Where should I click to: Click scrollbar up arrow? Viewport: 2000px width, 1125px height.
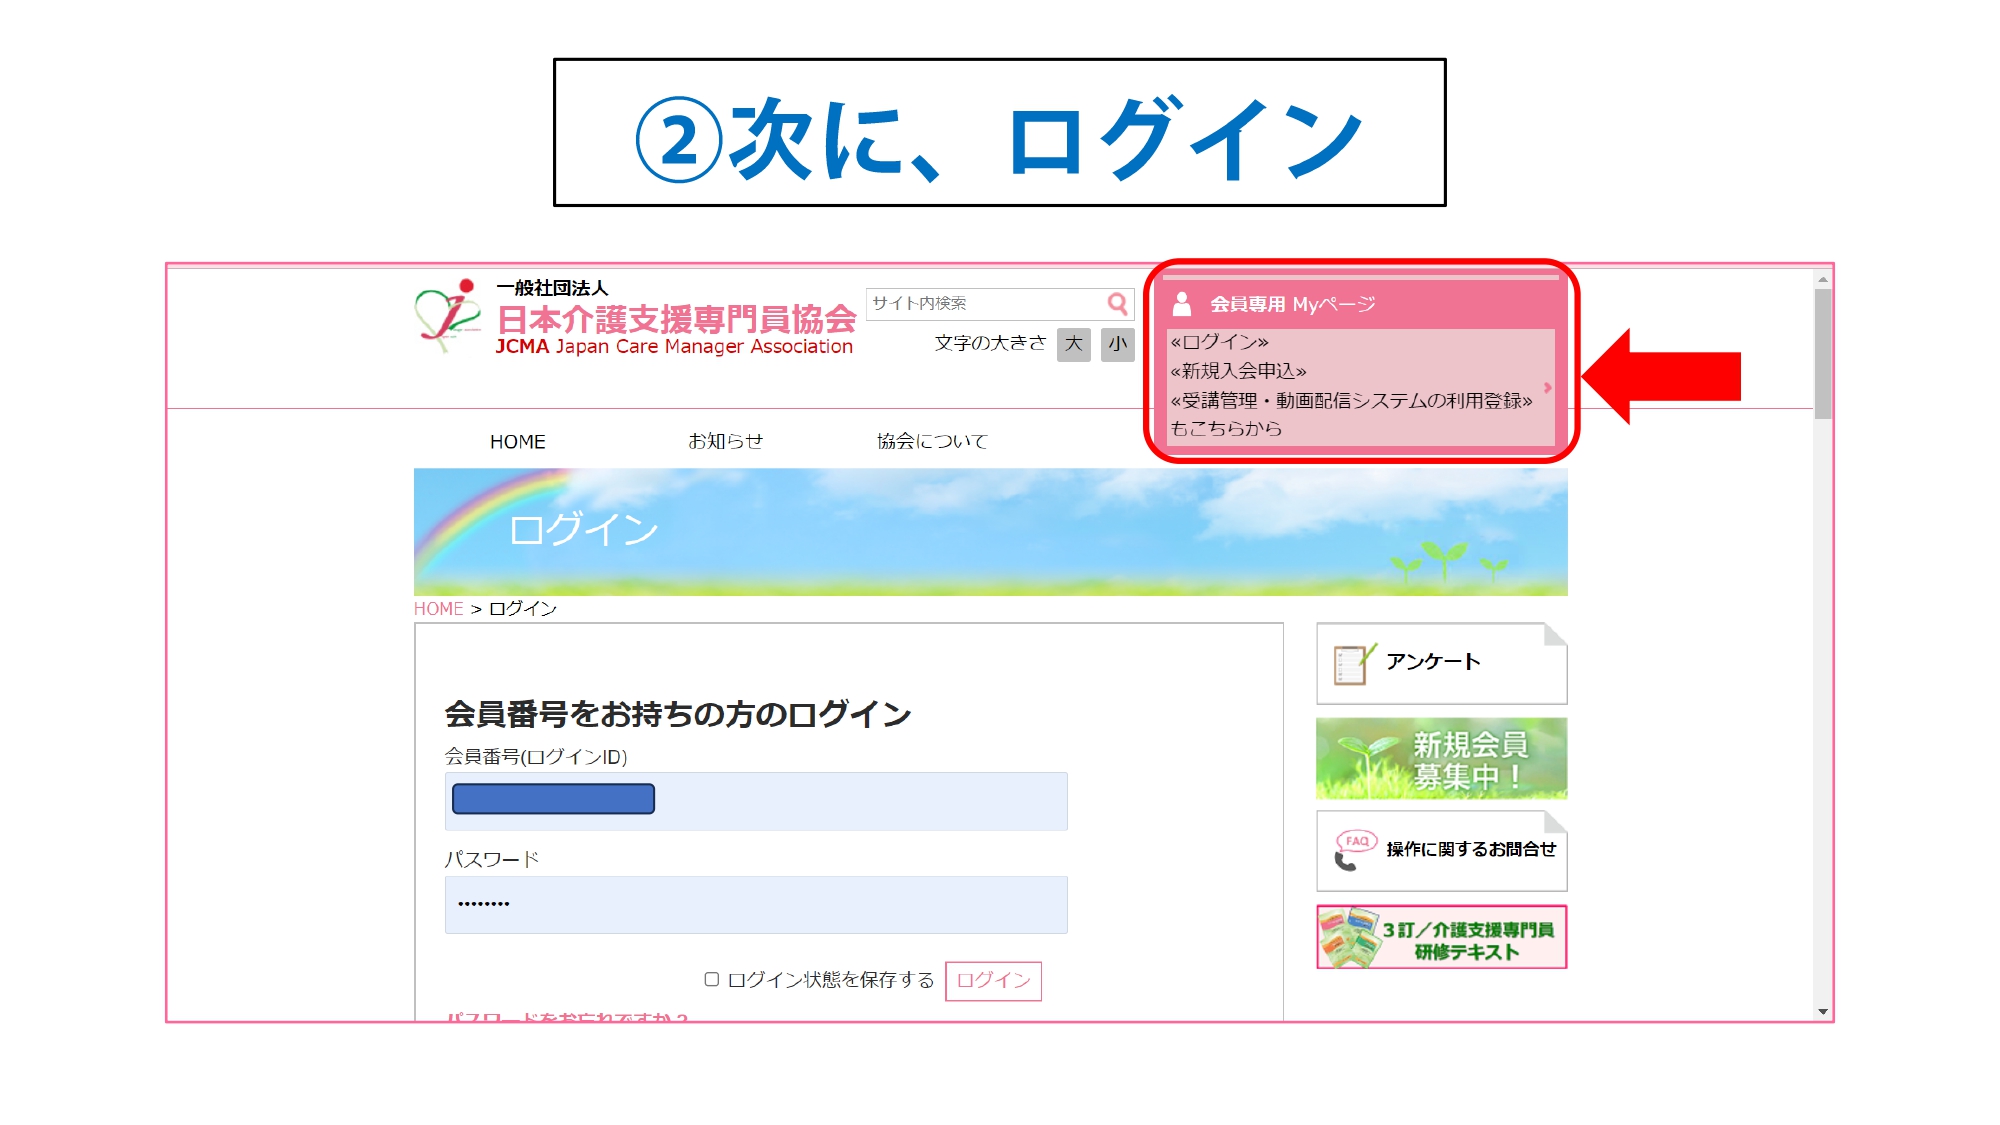point(1823,279)
